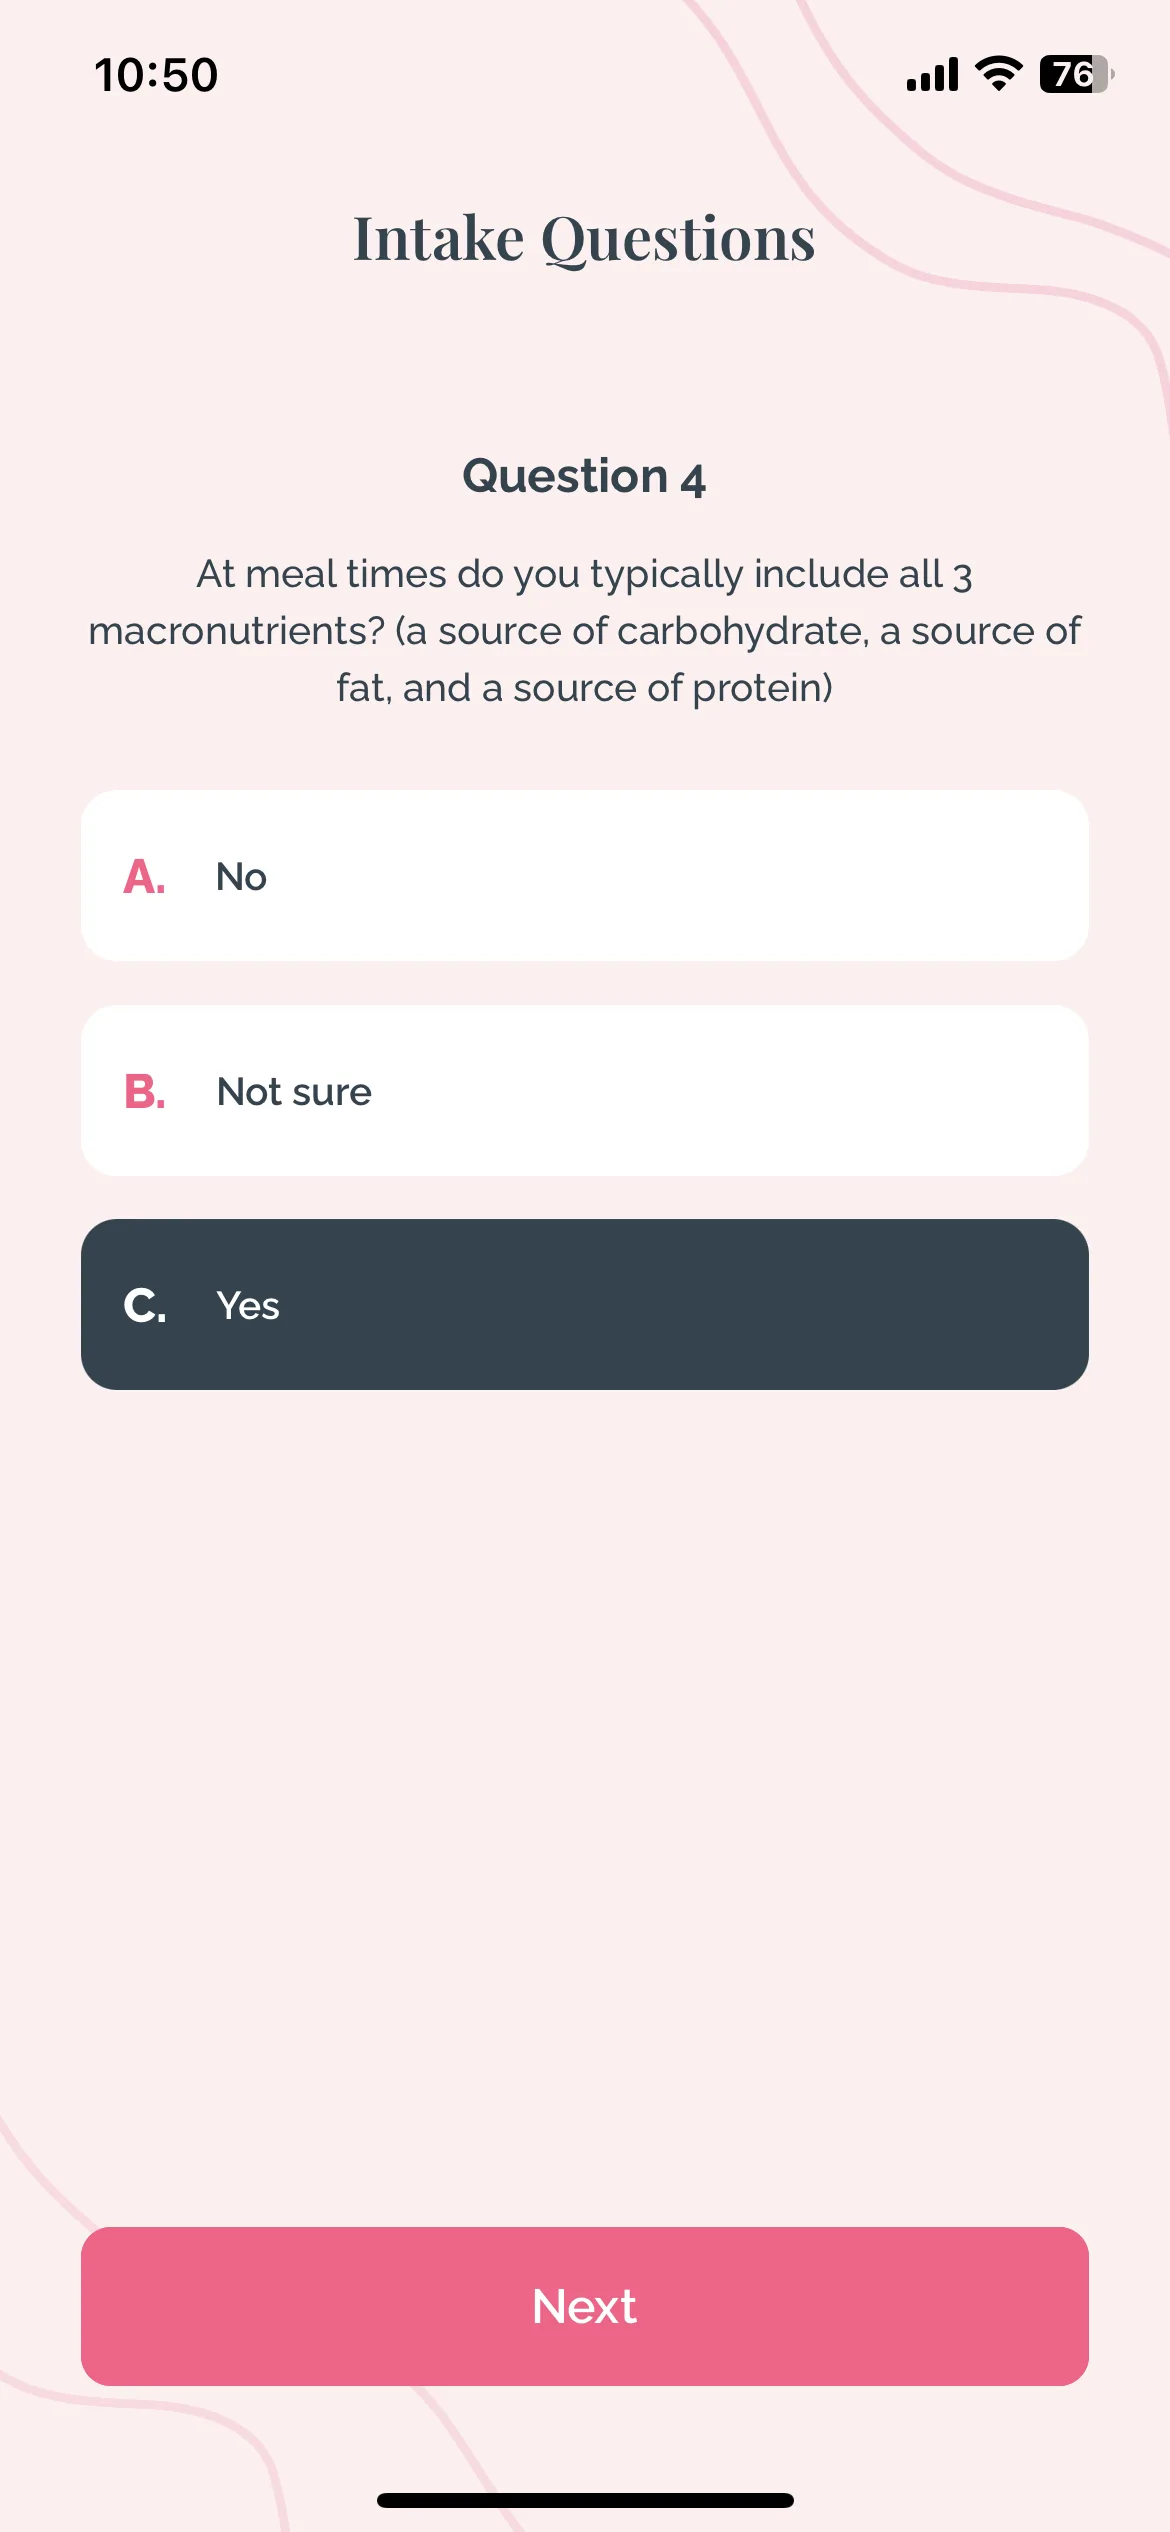Tap the "Not sure" answer text
This screenshot has height=2532, width=1170.
[x=294, y=1091]
